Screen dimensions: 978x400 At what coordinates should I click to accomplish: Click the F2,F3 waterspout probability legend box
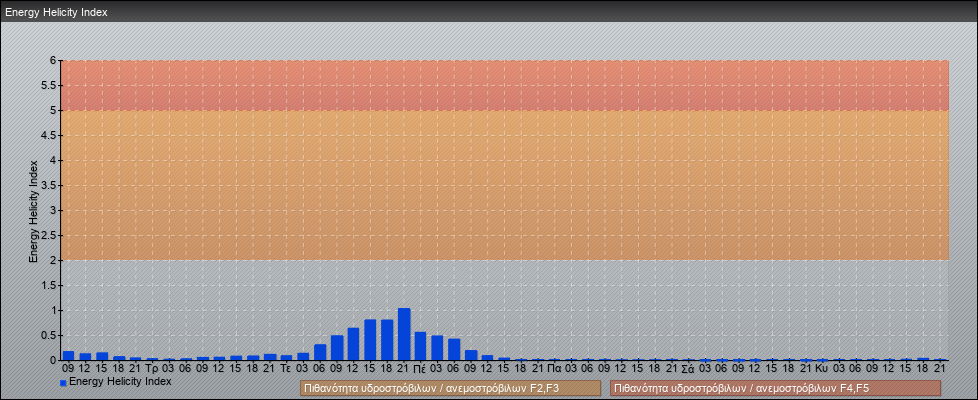(x=450, y=388)
